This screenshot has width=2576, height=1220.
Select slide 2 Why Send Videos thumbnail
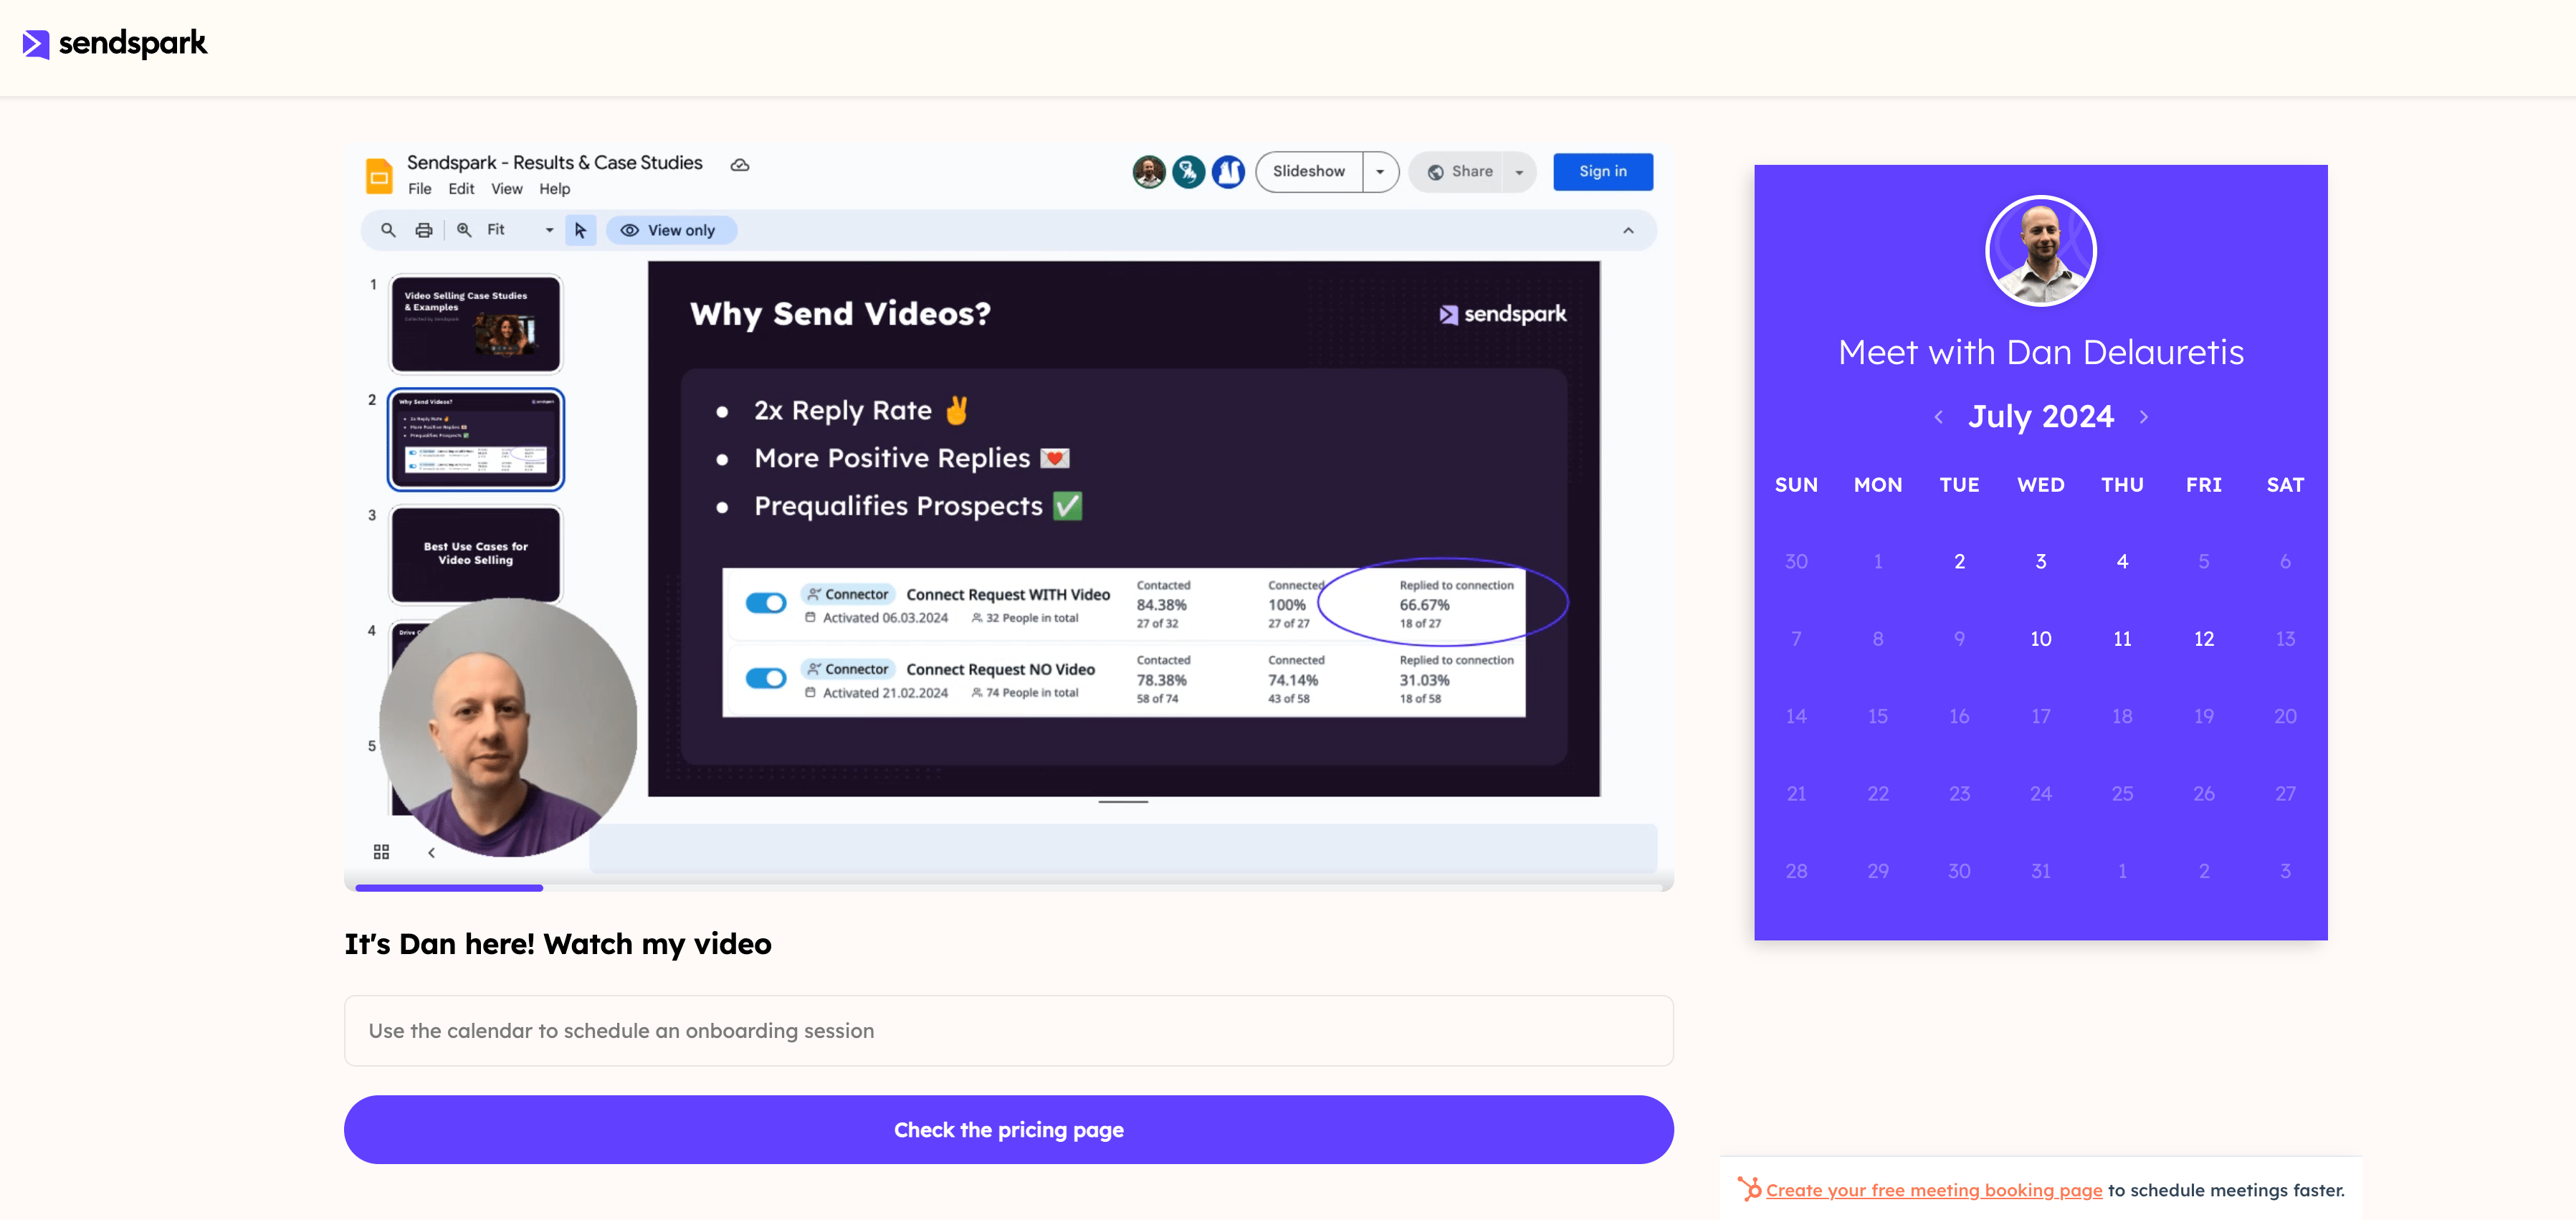coord(475,439)
